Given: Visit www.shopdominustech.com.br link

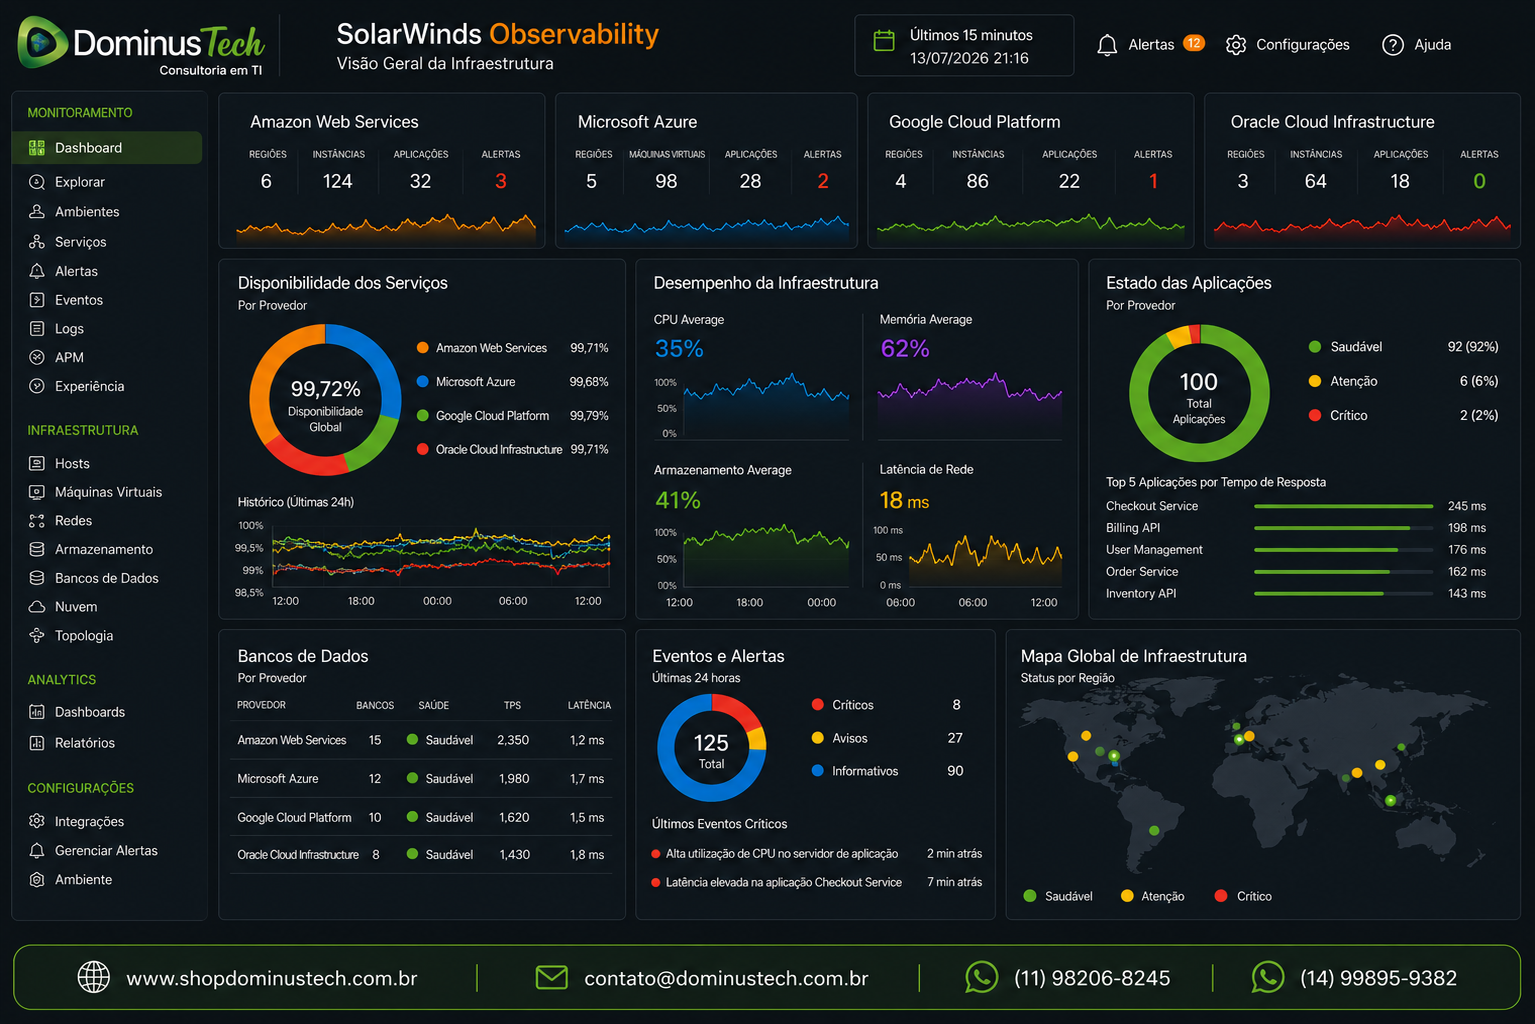Looking at the screenshot, I should click(272, 978).
